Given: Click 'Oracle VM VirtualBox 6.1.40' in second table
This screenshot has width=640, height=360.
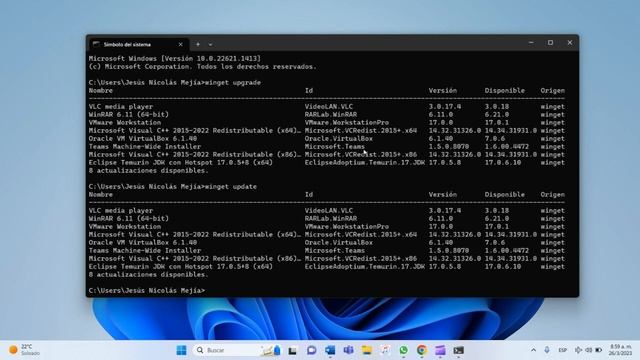Looking at the screenshot, I should point(142,242).
